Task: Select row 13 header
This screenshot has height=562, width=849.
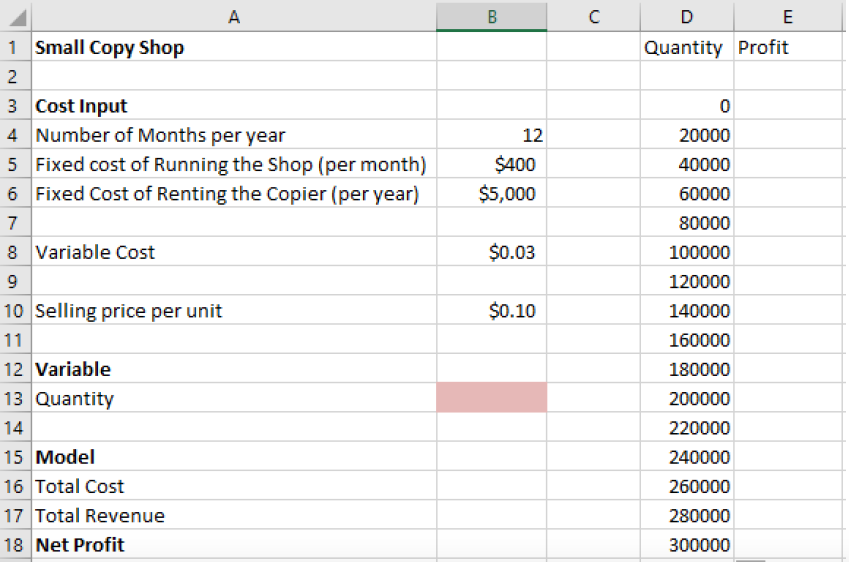Action: coord(16,398)
